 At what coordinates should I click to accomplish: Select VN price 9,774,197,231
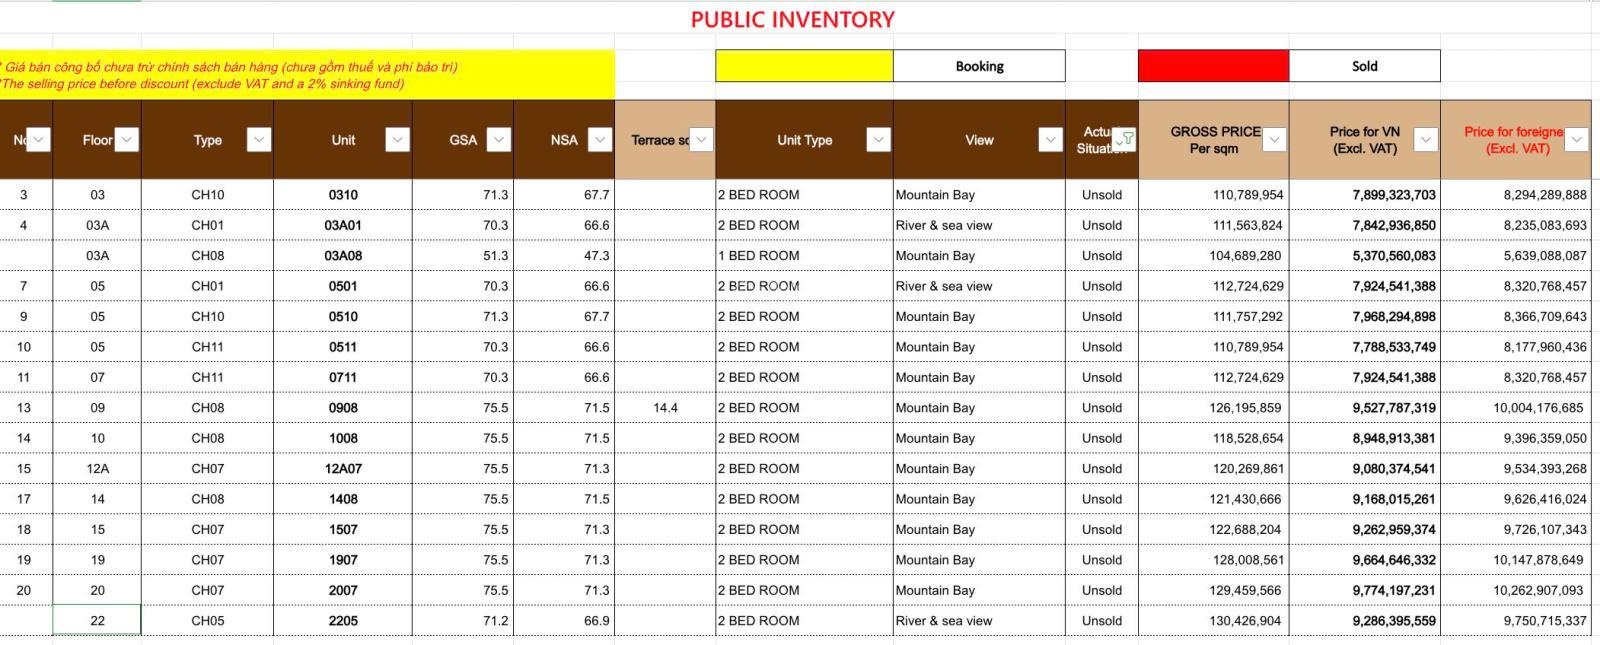click(x=1365, y=591)
